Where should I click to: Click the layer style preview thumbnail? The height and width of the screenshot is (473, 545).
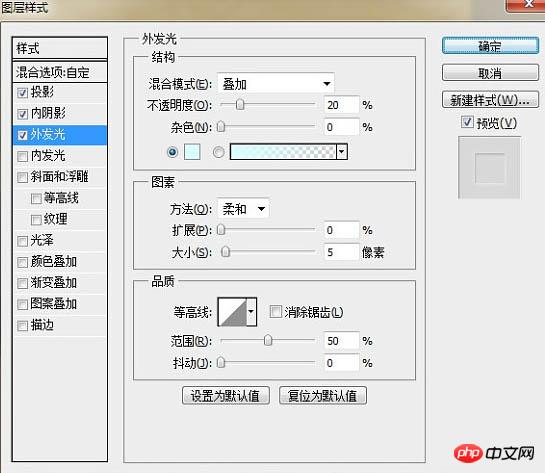[489, 168]
